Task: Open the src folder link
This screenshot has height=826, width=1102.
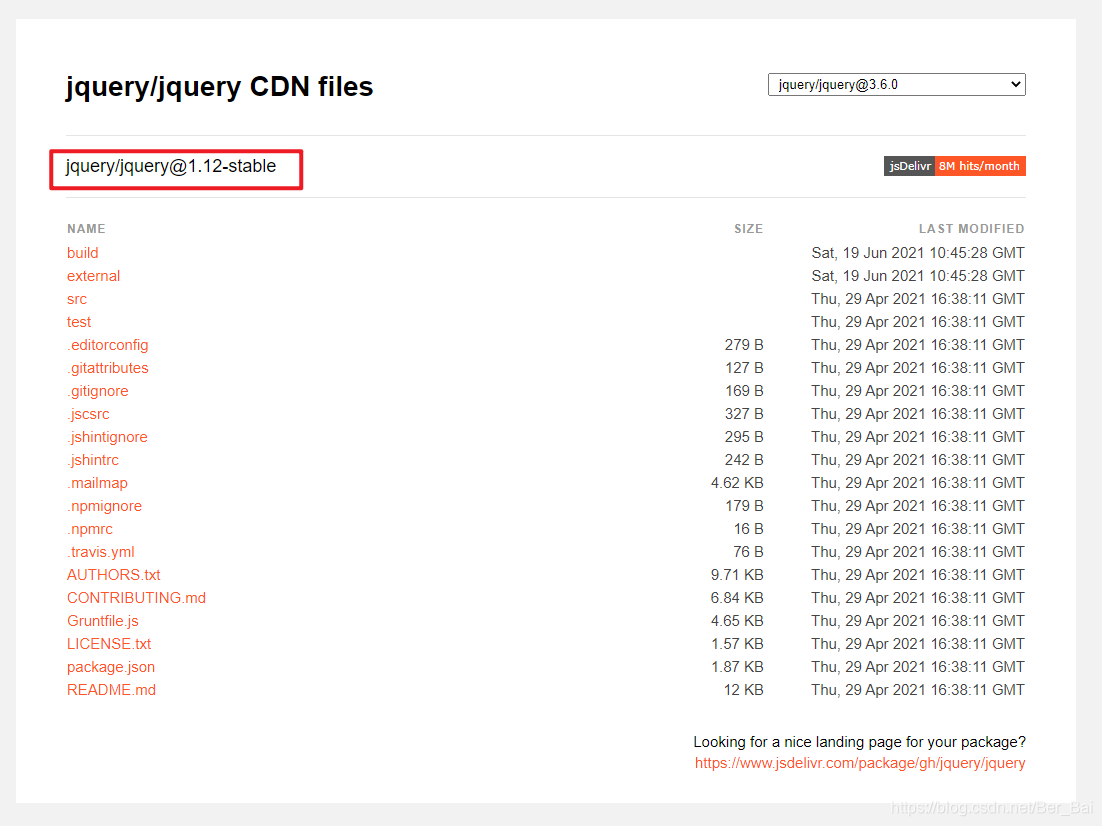Action: click(x=77, y=299)
